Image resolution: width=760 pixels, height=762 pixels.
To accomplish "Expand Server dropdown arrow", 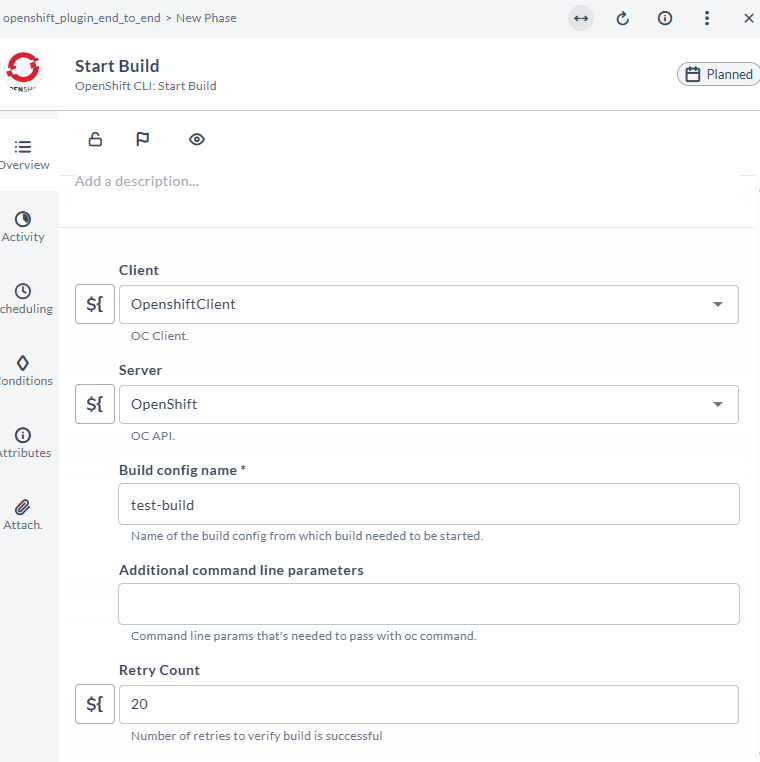I will [x=717, y=404].
